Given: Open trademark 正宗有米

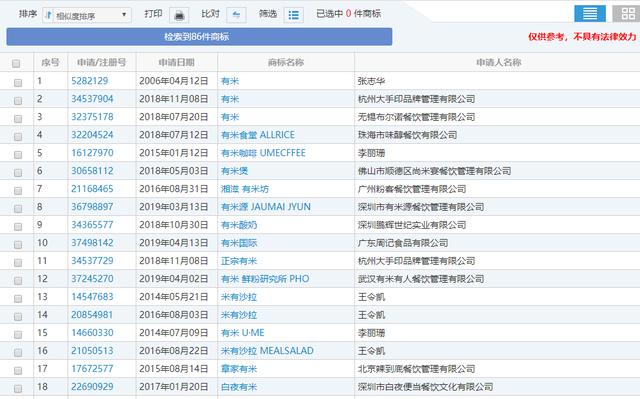Looking at the screenshot, I should 239,261.
